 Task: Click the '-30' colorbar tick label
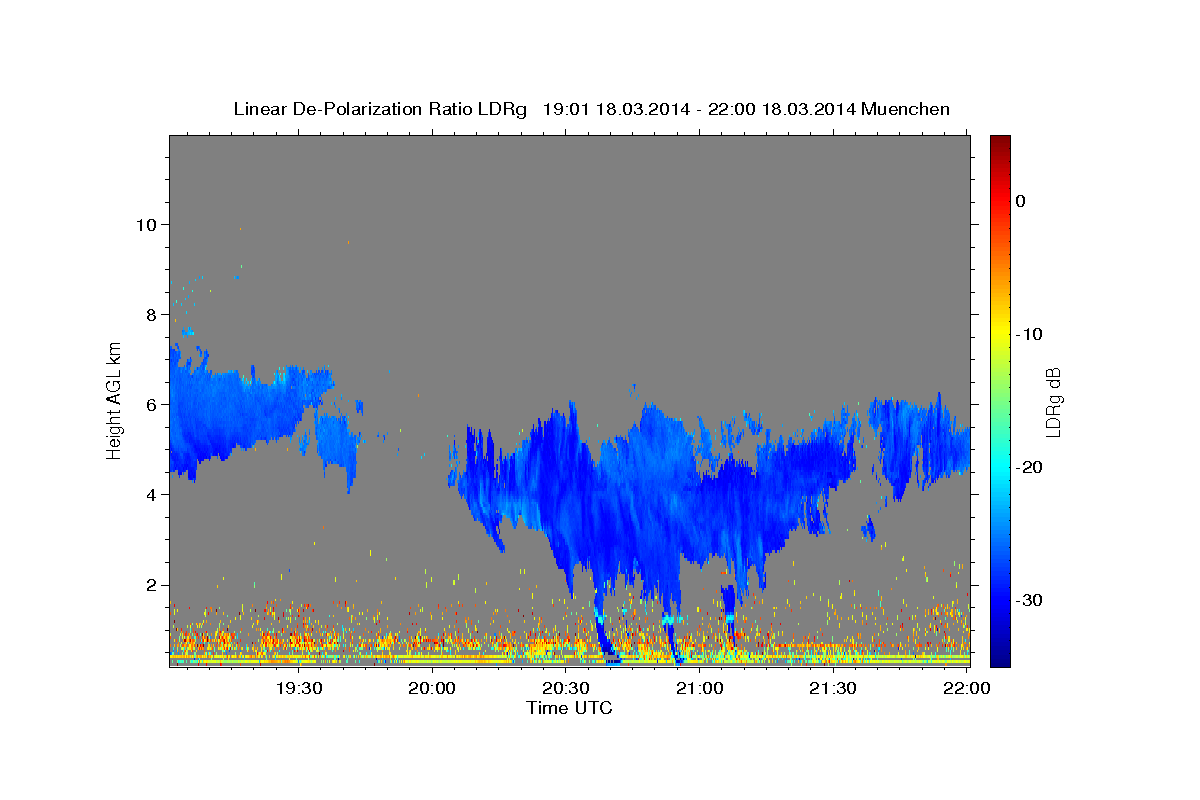1029,600
